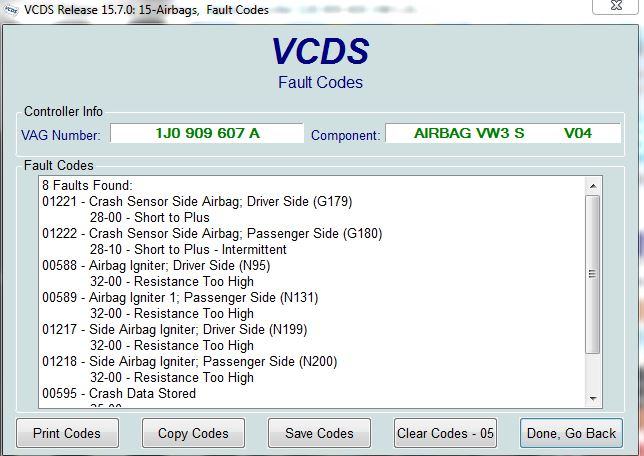644x456 pixels.
Task: Click the VCDS heading logo text
Action: (x=320, y=51)
